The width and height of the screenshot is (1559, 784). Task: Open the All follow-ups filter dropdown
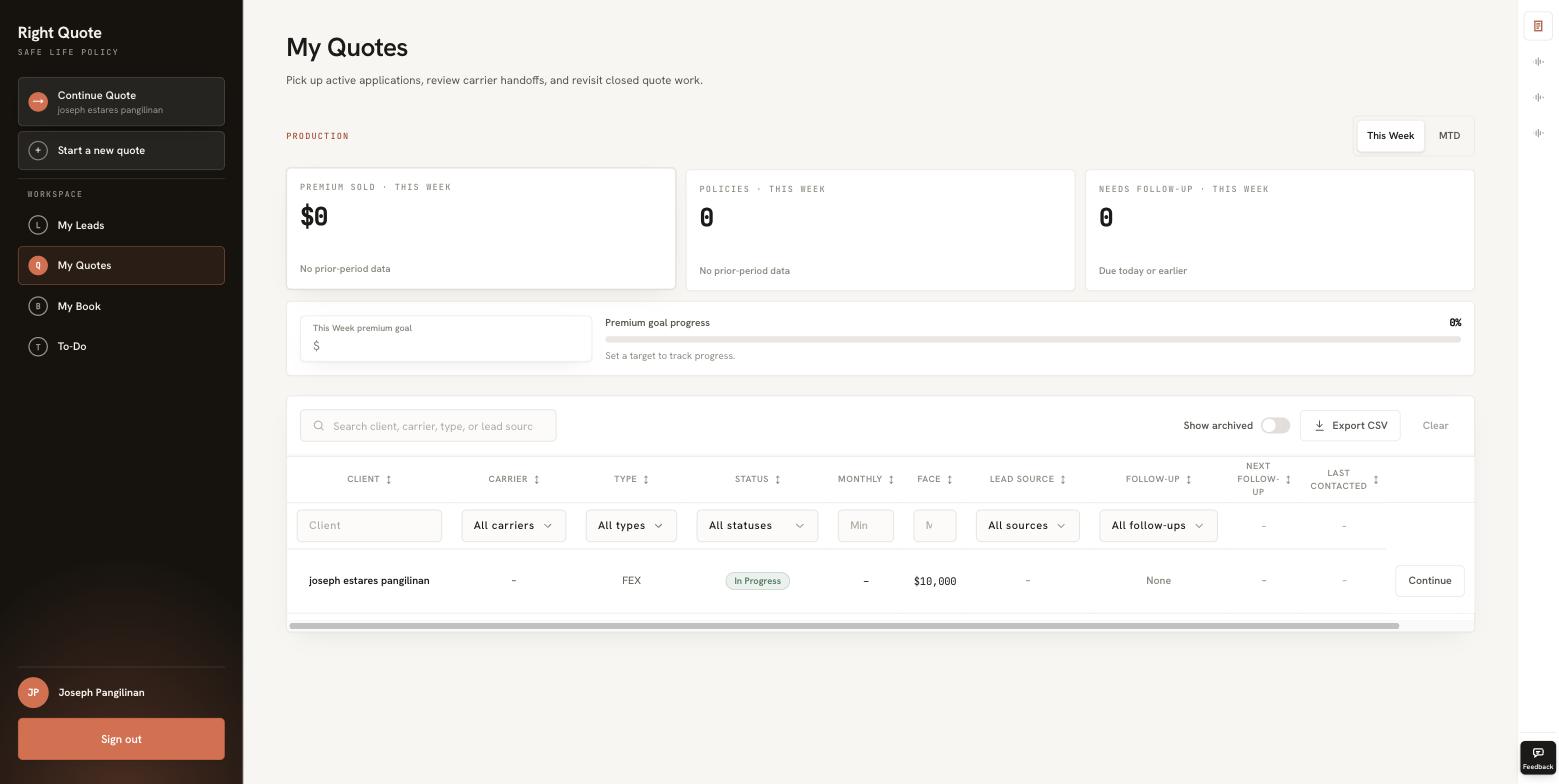coord(1158,526)
